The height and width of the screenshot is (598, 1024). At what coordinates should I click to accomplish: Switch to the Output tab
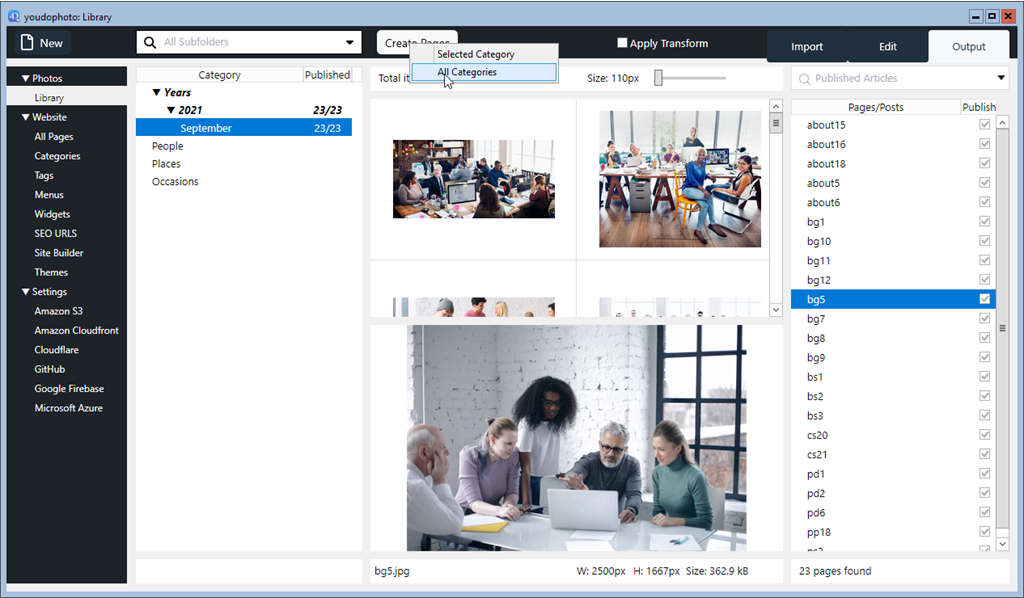point(968,46)
